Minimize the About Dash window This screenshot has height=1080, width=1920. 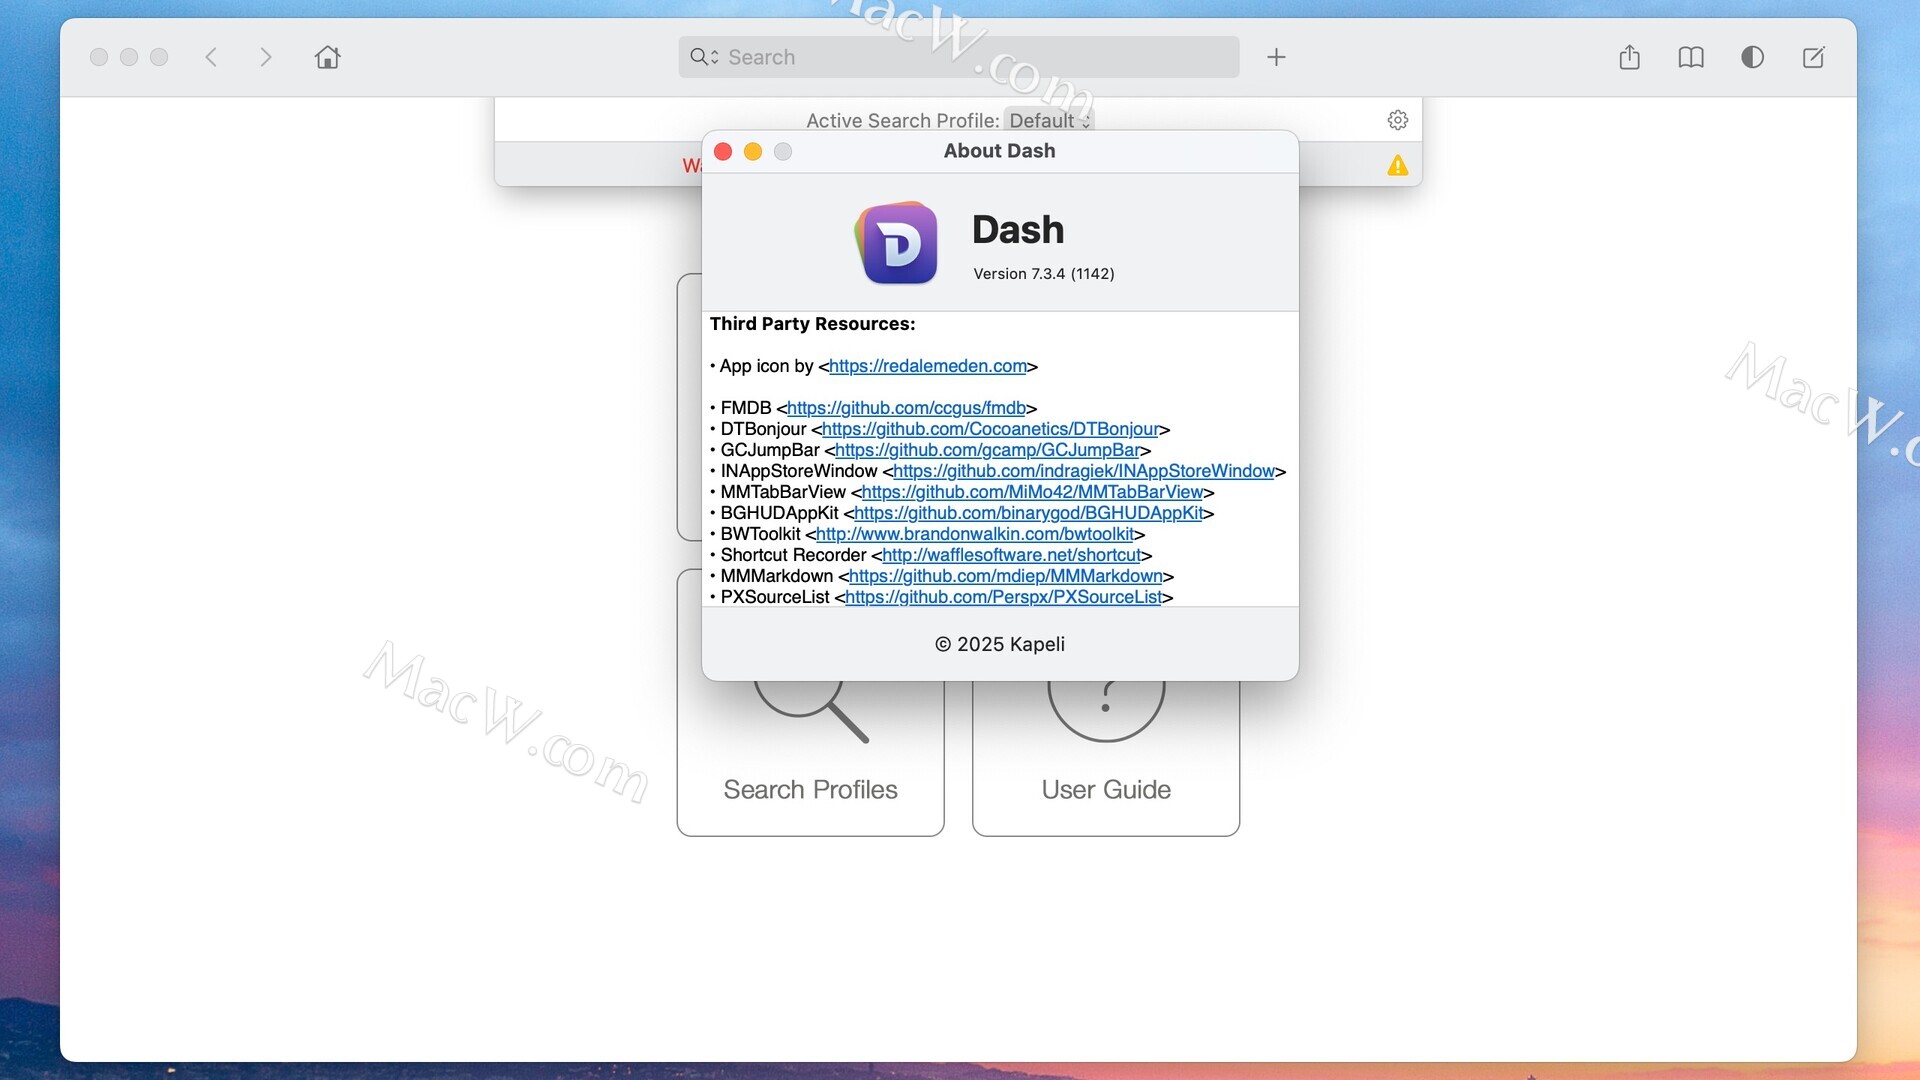[753, 151]
